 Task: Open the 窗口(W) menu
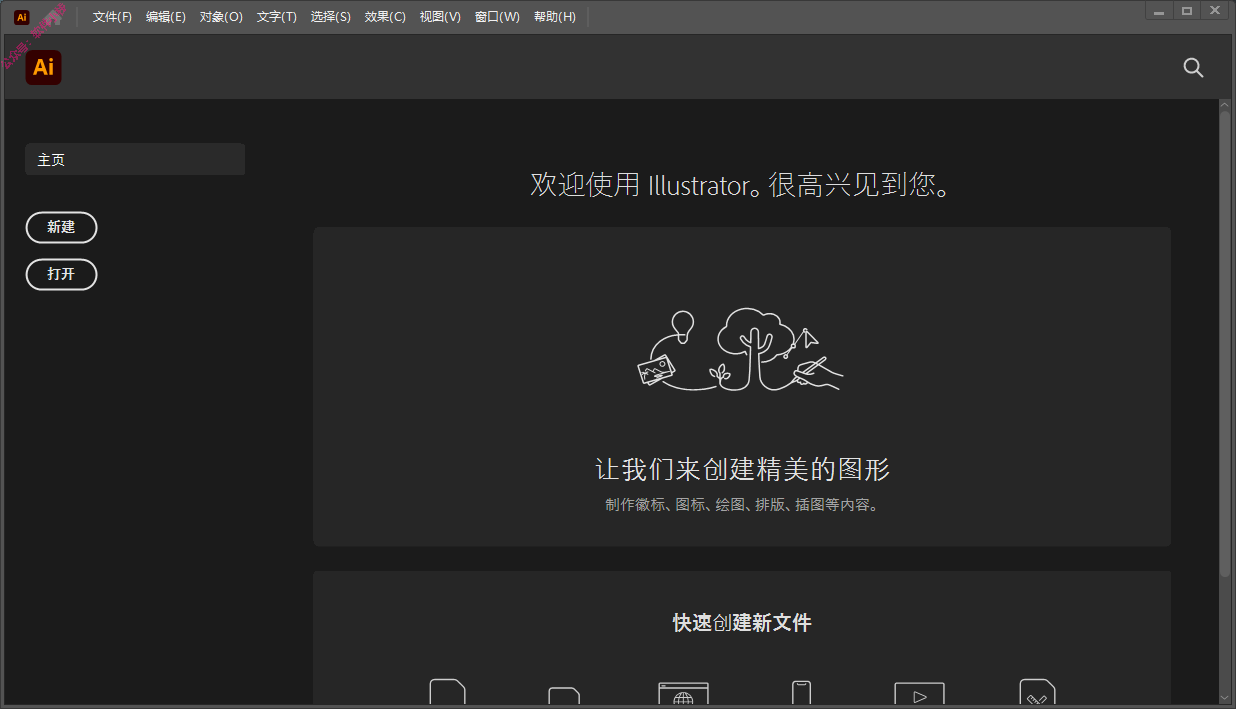(x=497, y=17)
